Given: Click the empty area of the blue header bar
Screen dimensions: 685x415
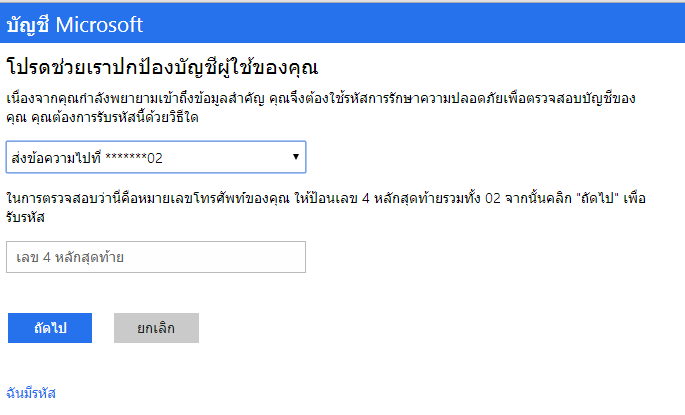Looking at the screenshot, I should coord(415,24).
